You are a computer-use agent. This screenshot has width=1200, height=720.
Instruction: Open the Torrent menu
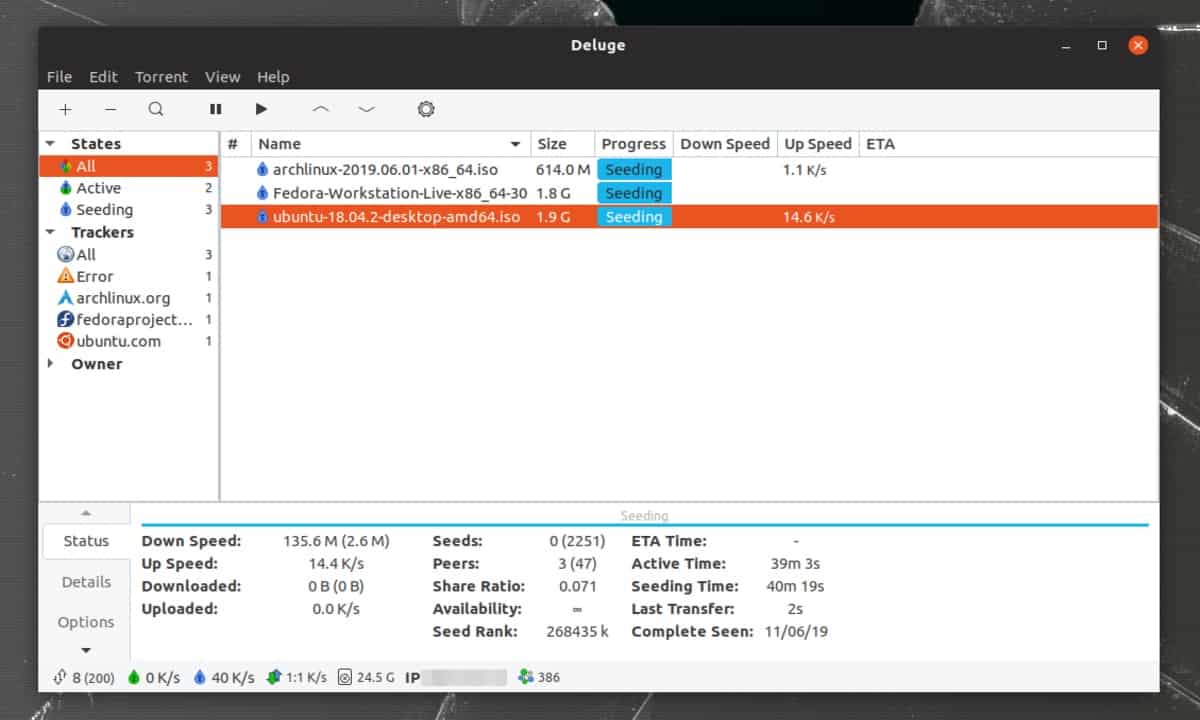click(x=161, y=77)
